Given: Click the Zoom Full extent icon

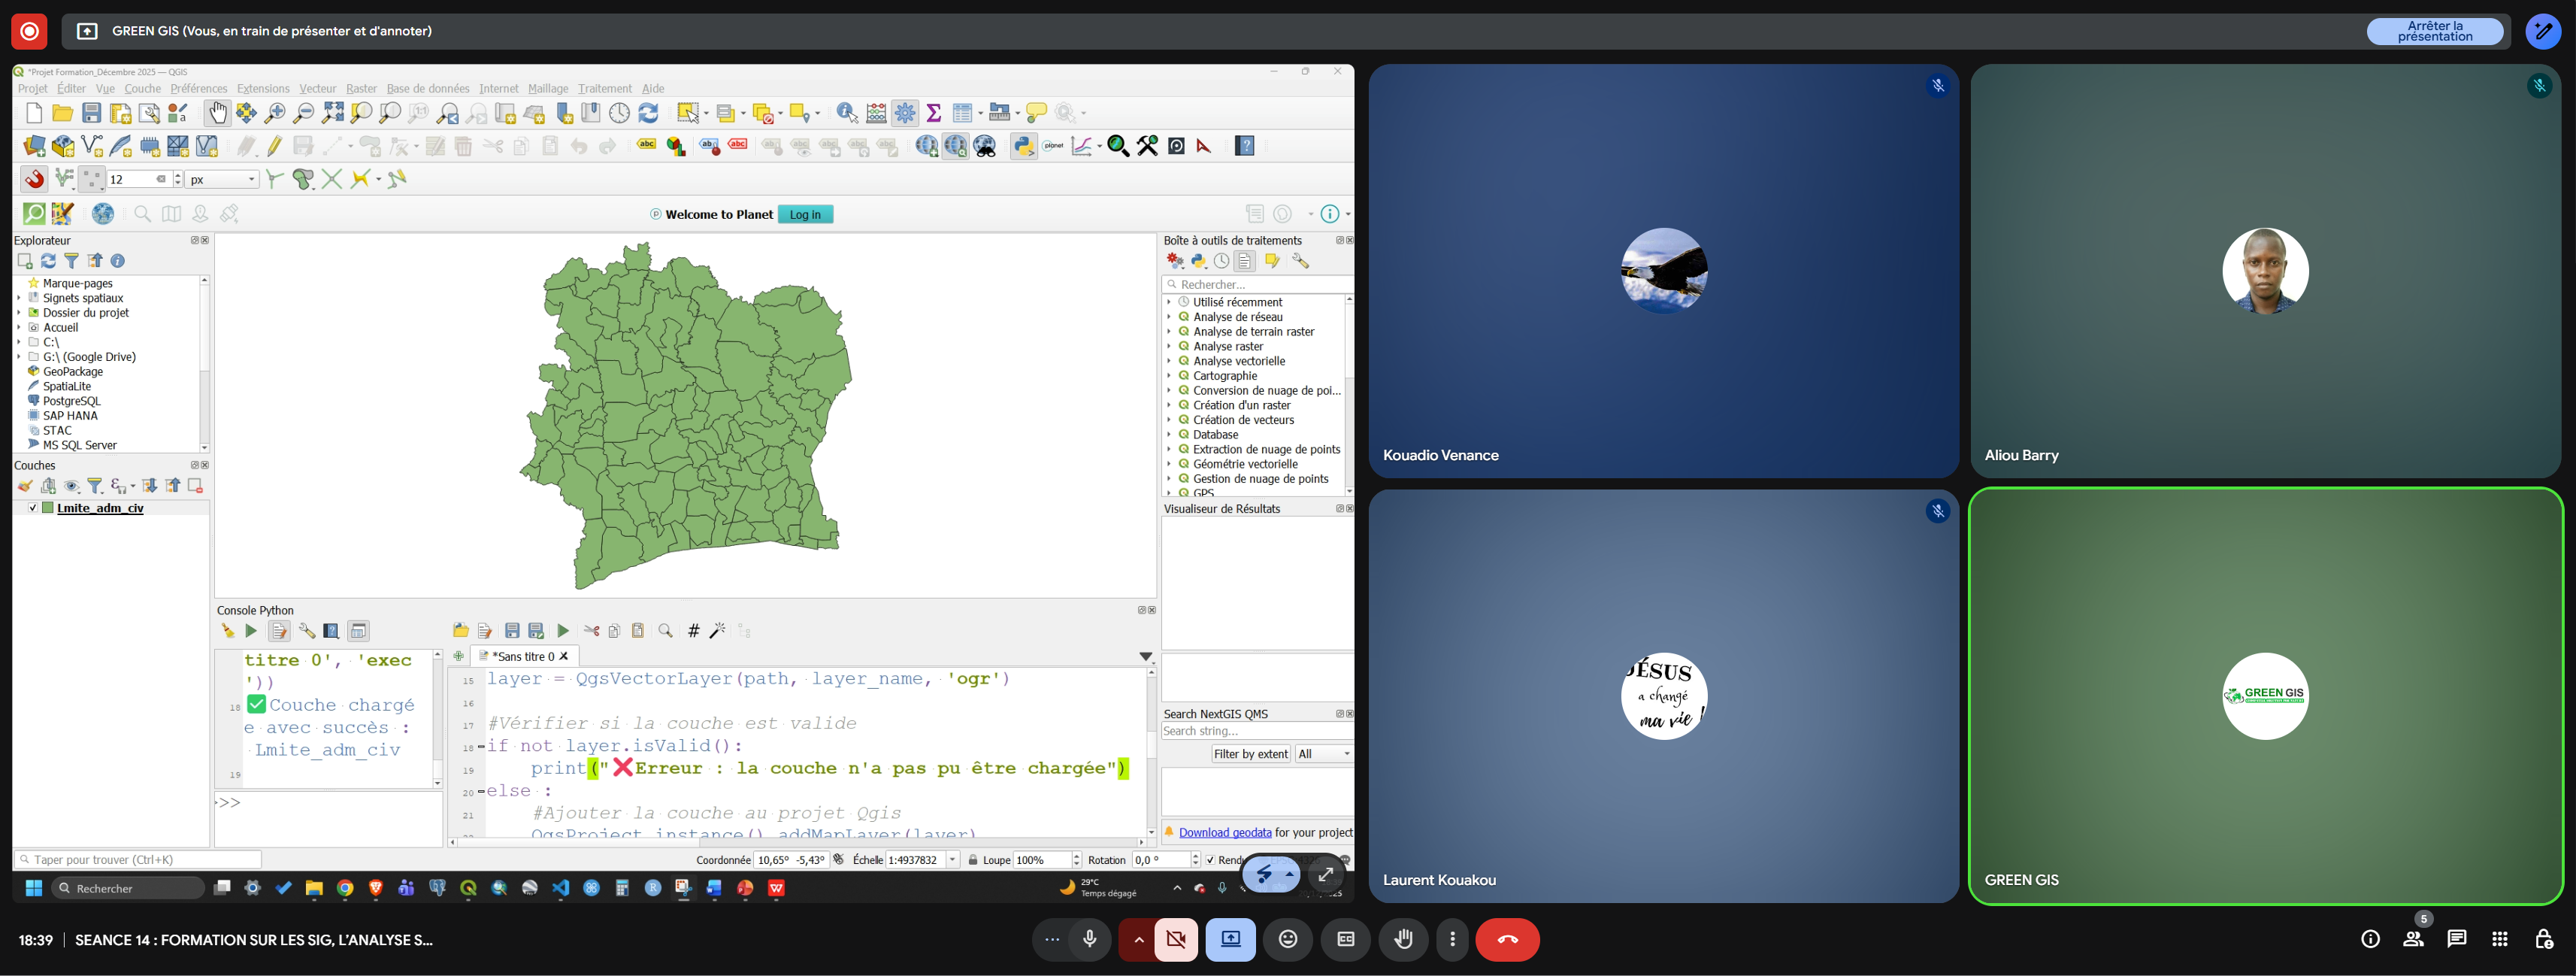Looking at the screenshot, I should click(x=333, y=113).
